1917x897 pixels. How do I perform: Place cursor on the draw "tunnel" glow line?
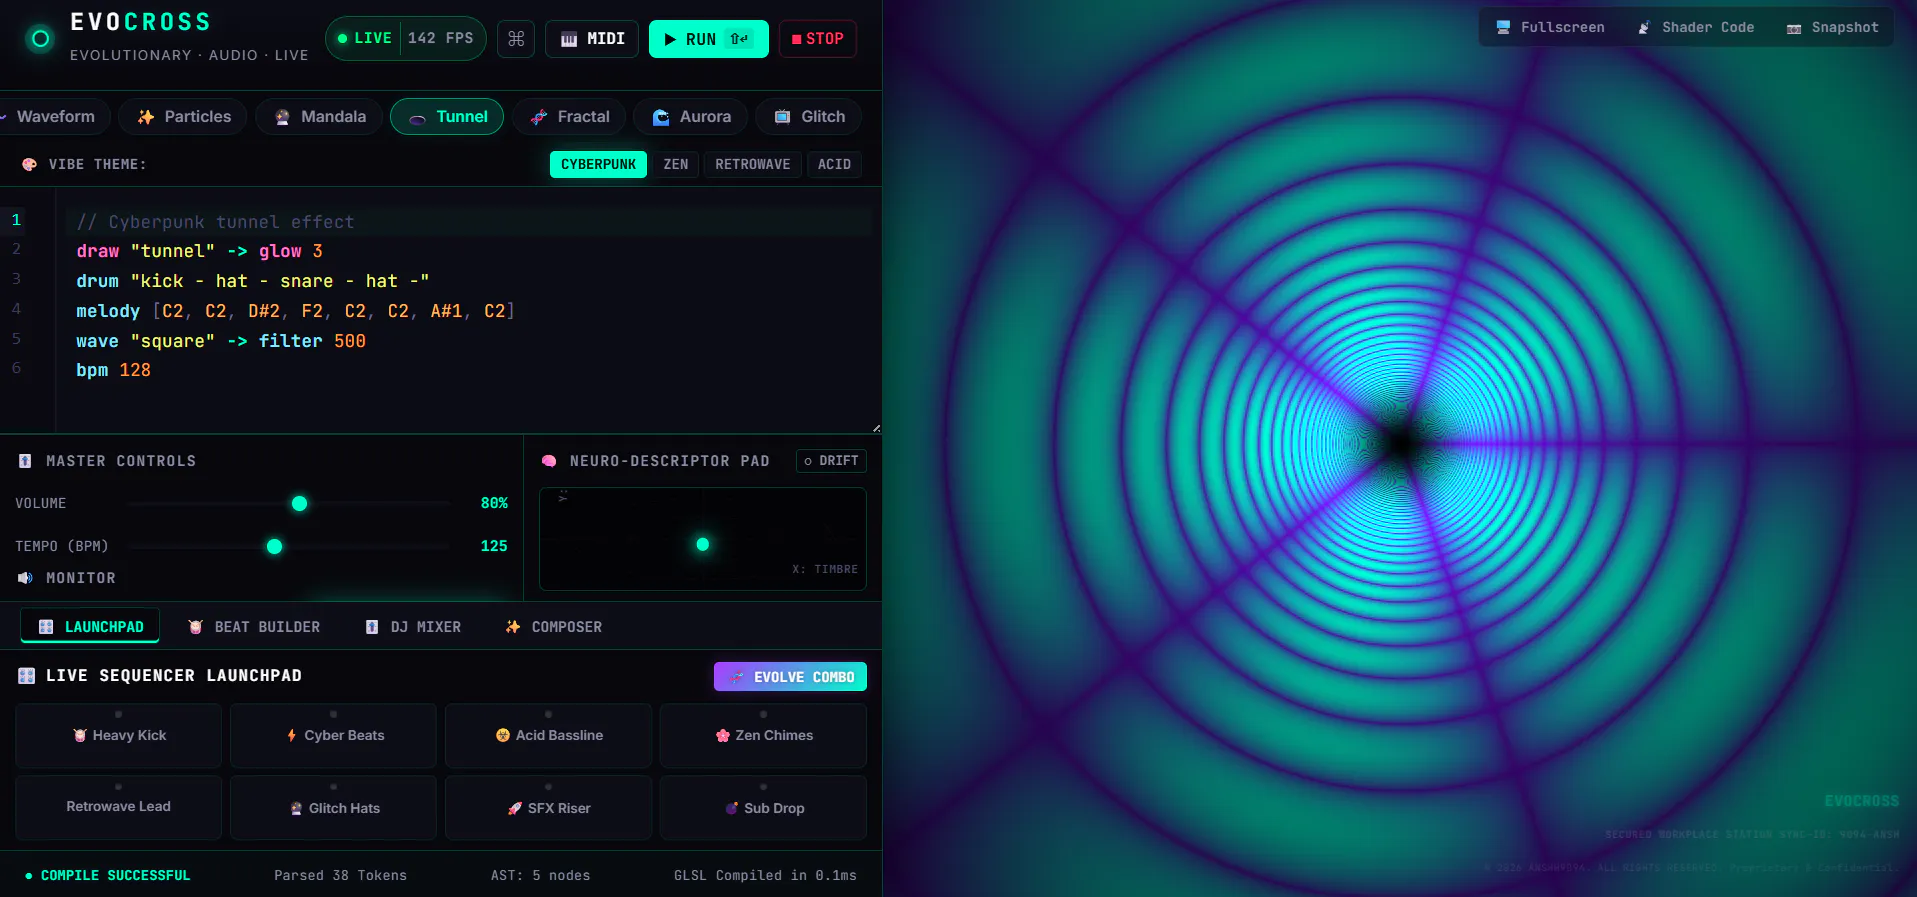coord(200,251)
